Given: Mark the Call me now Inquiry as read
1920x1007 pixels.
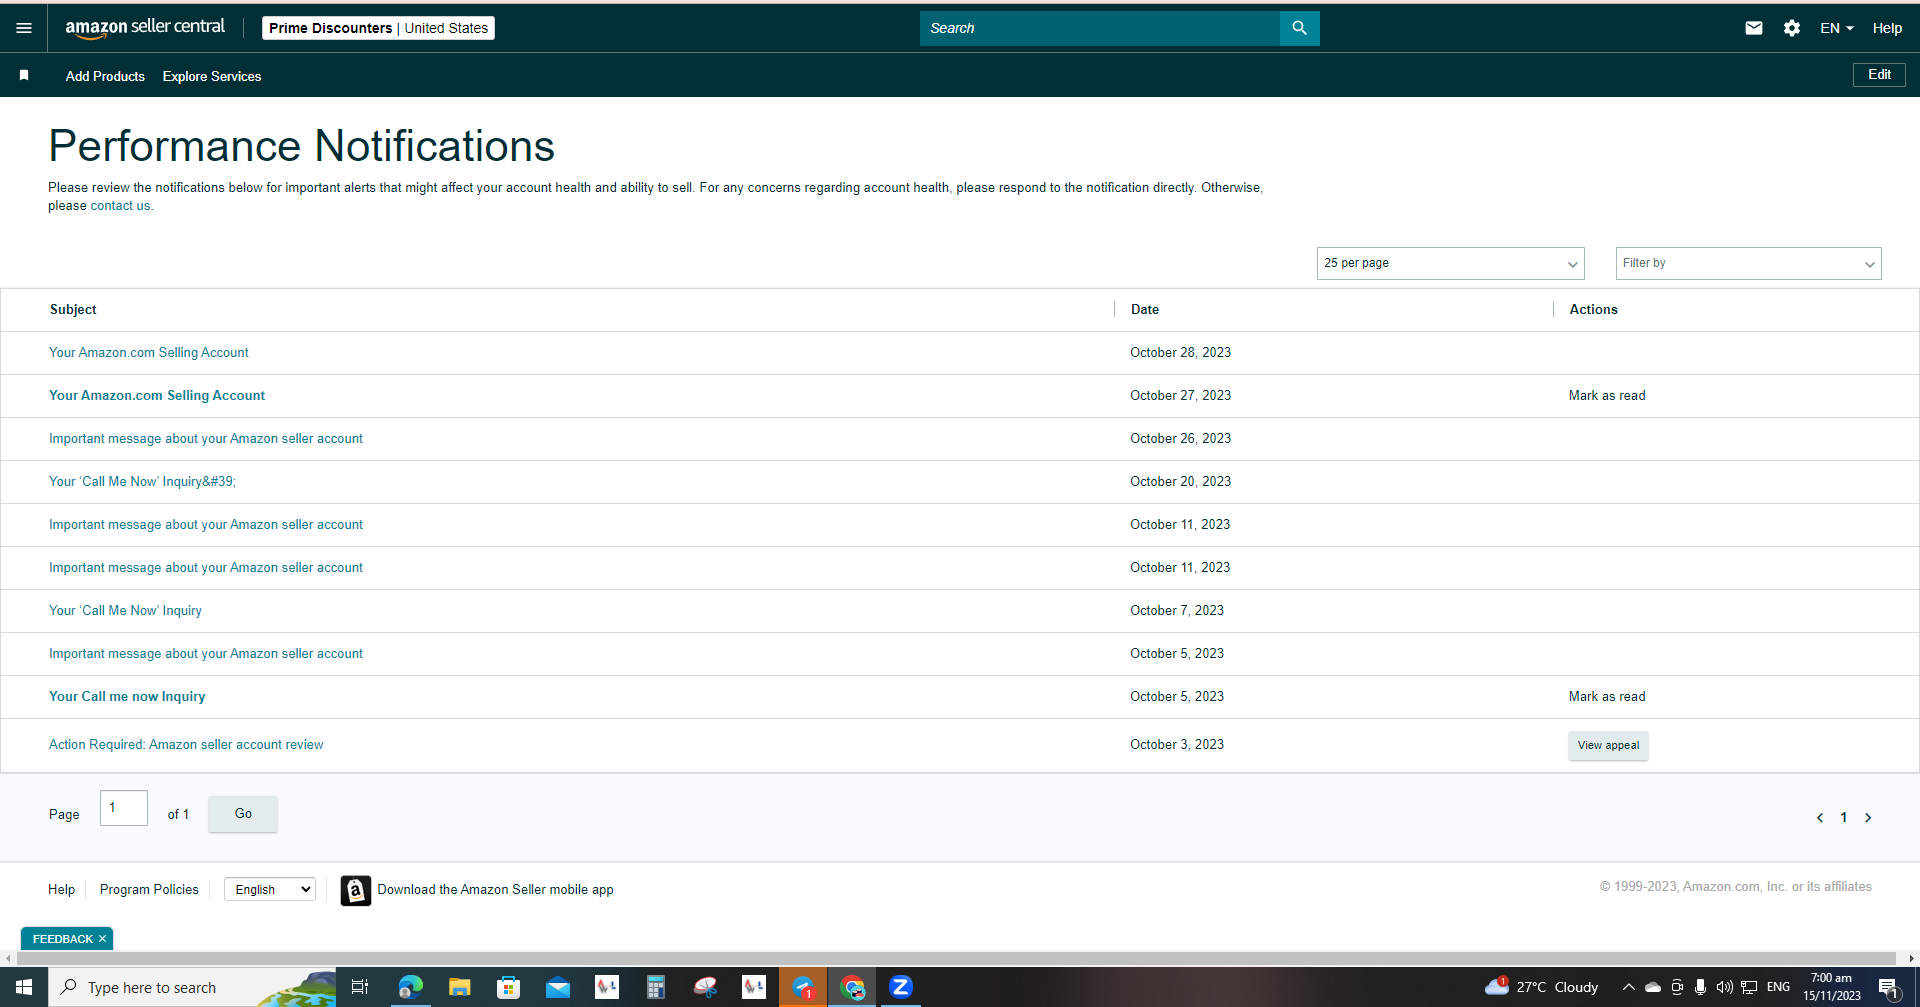Looking at the screenshot, I should pos(1607,697).
